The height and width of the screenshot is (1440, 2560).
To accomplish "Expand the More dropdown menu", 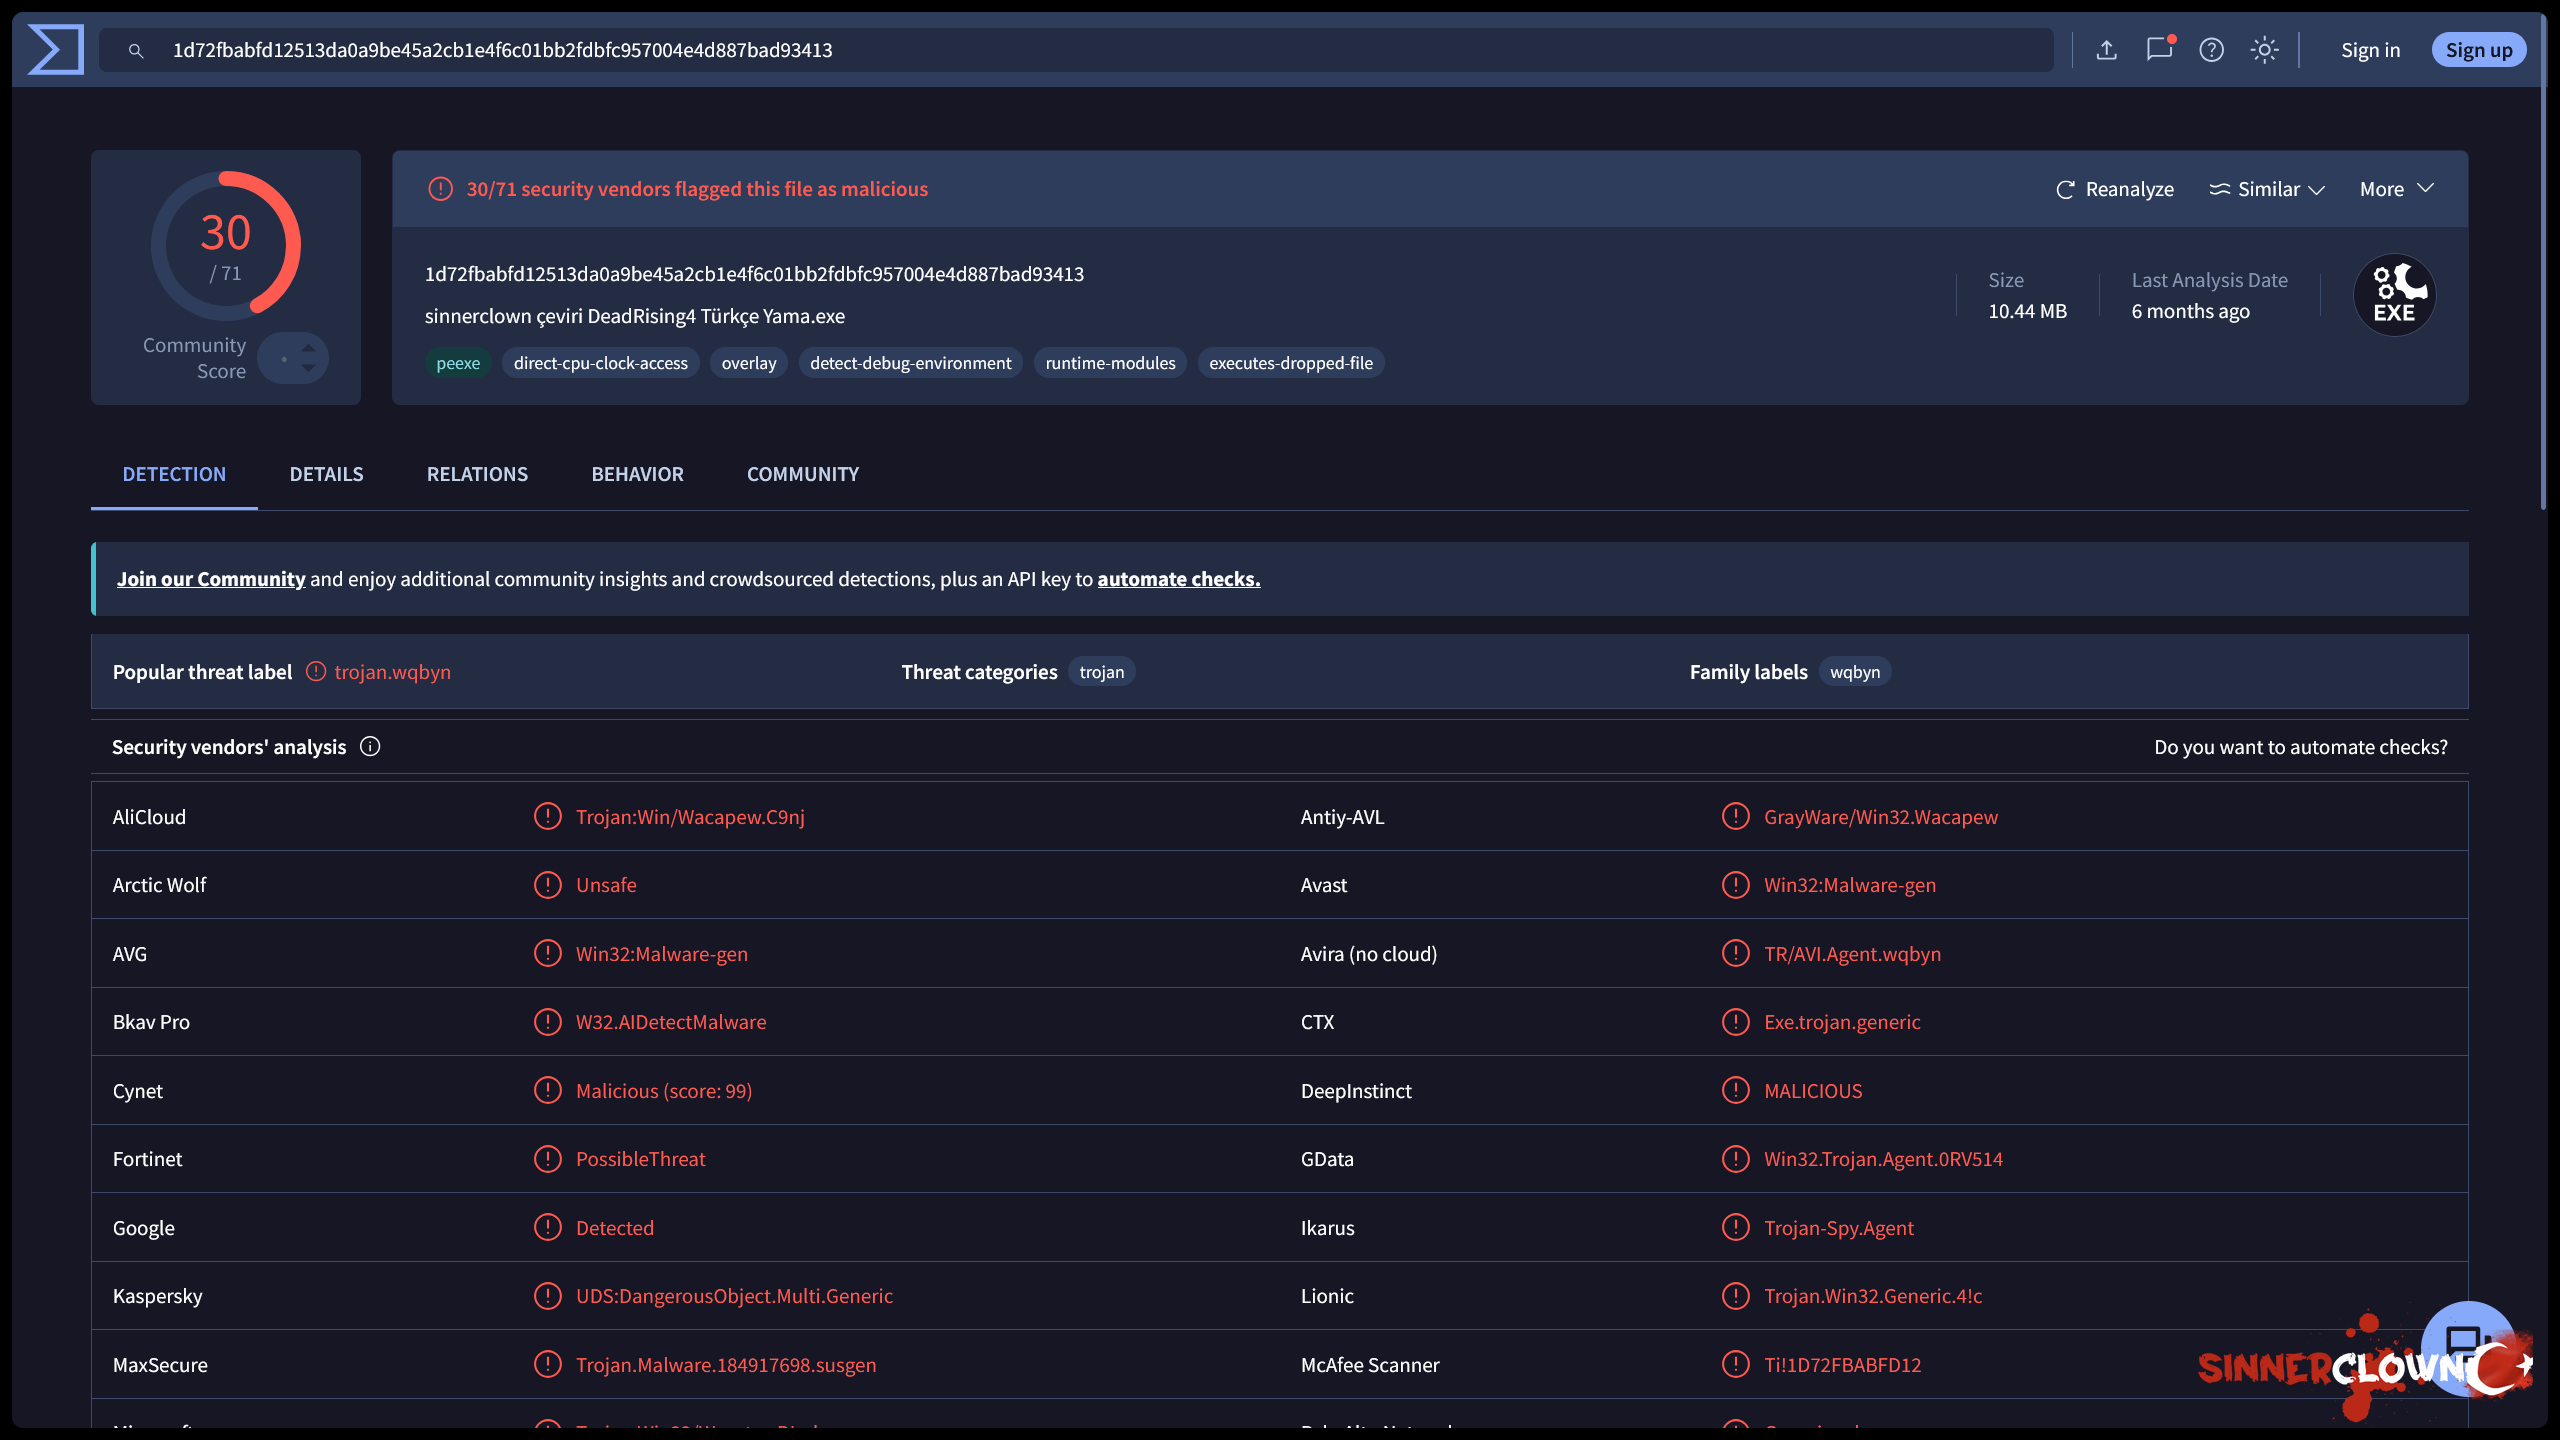I will pos(2397,189).
